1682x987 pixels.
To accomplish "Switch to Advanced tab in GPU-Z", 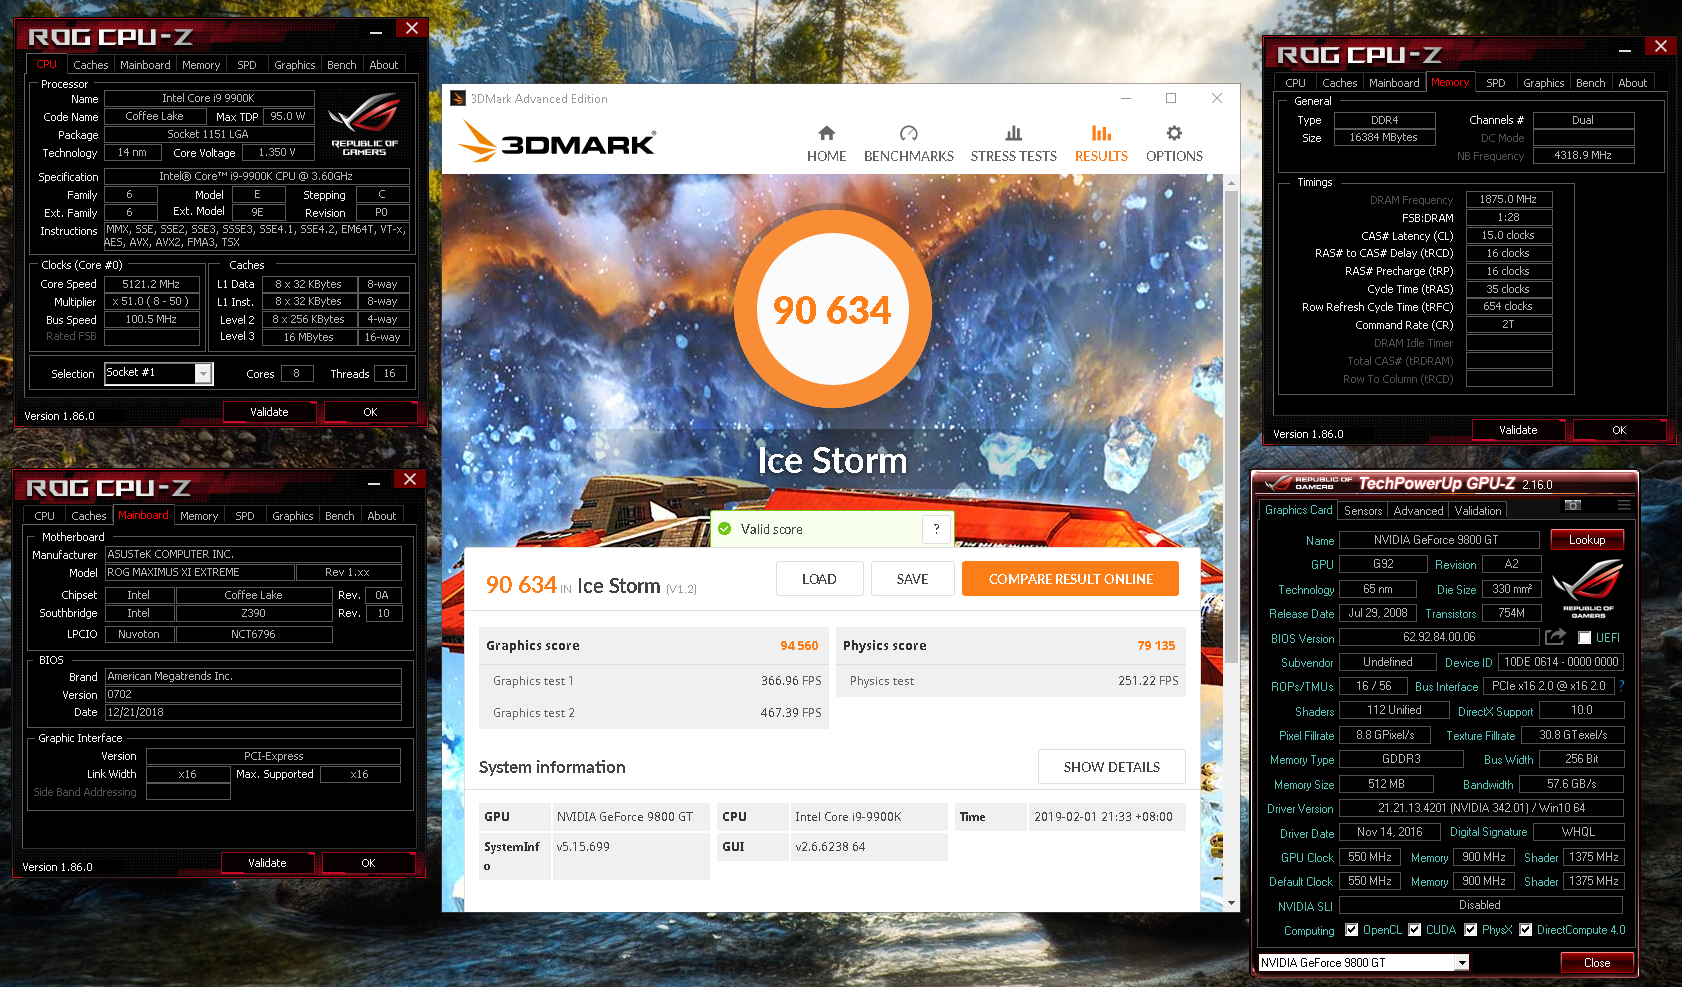I will (1418, 511).
